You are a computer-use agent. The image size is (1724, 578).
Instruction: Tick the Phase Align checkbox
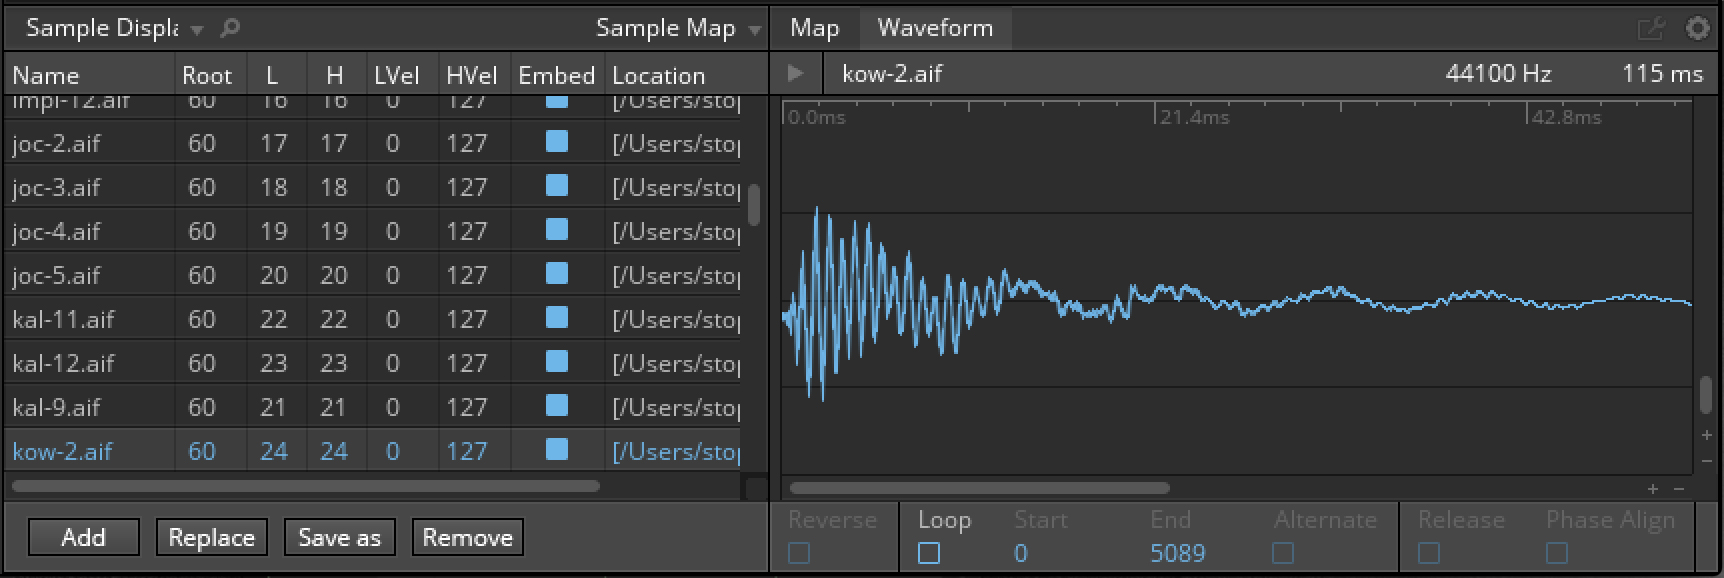point(1557,553)
